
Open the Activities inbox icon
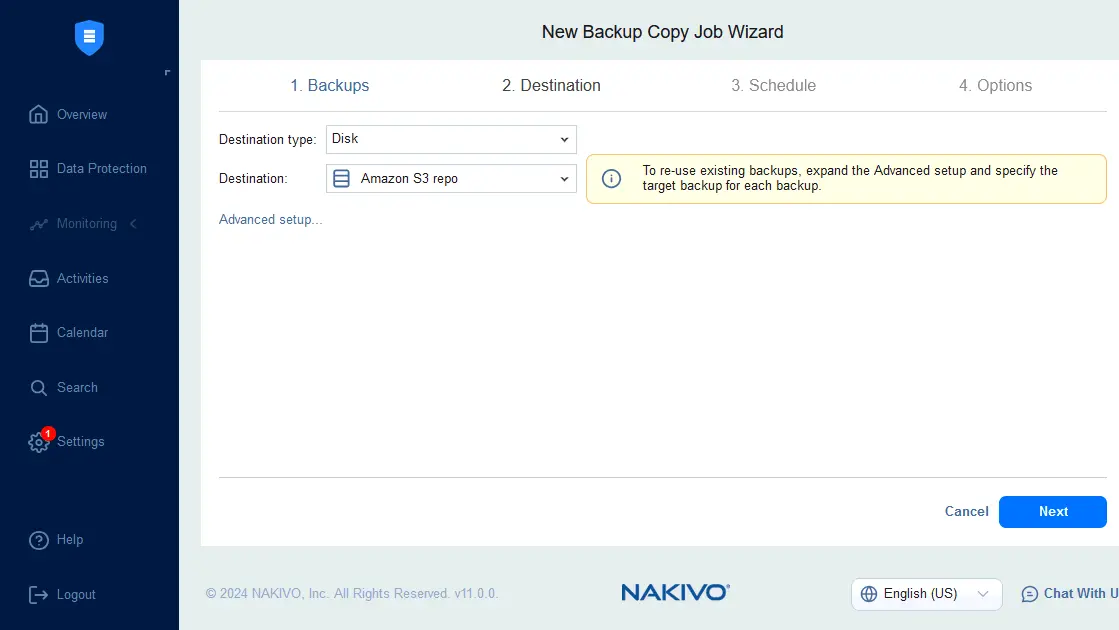[x=39, y=278]
